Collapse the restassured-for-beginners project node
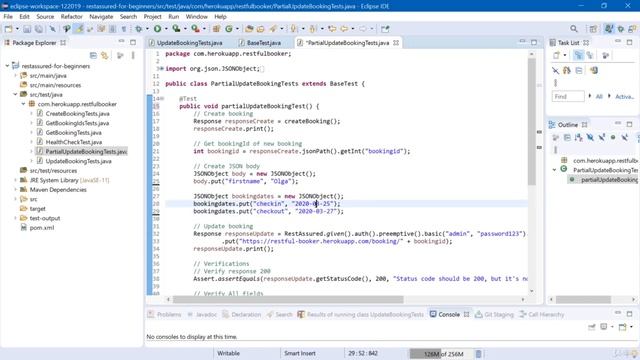Image resolution: width=640 pixels, height=360 pixels. 7,66
